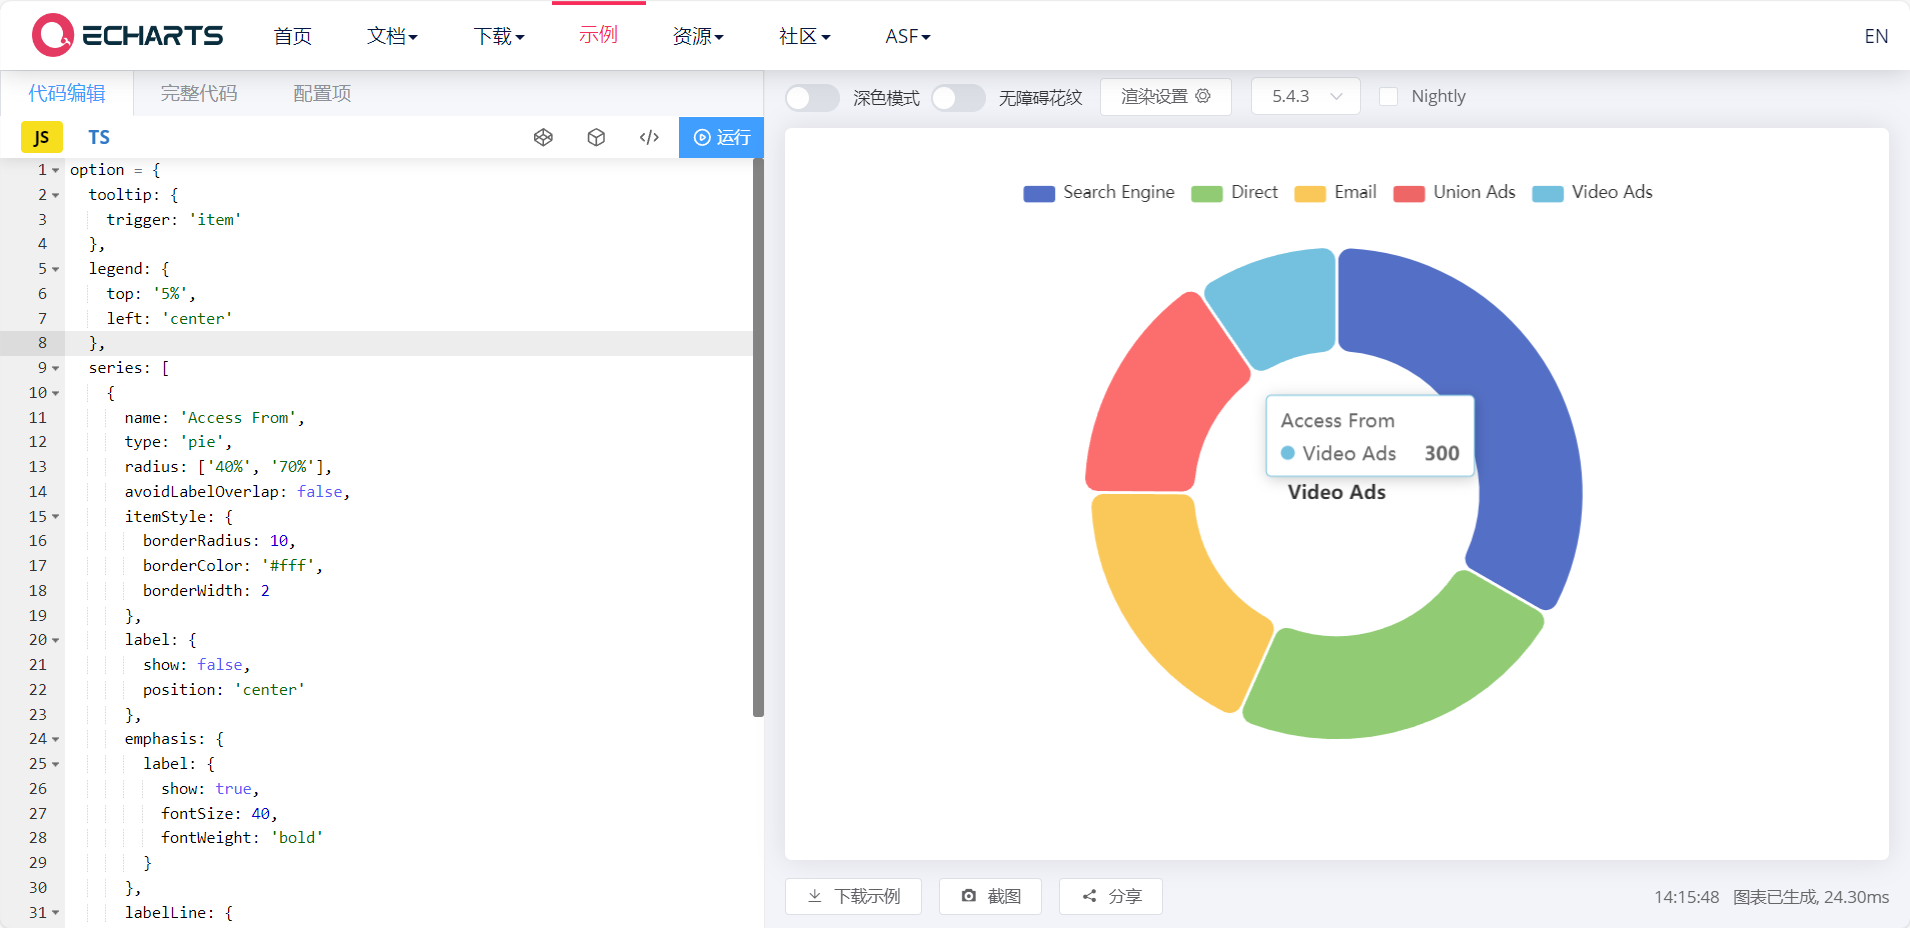Click the code brackets format icon
Viewport: 1910px width, 928px height.
click(x=649, y=137)
